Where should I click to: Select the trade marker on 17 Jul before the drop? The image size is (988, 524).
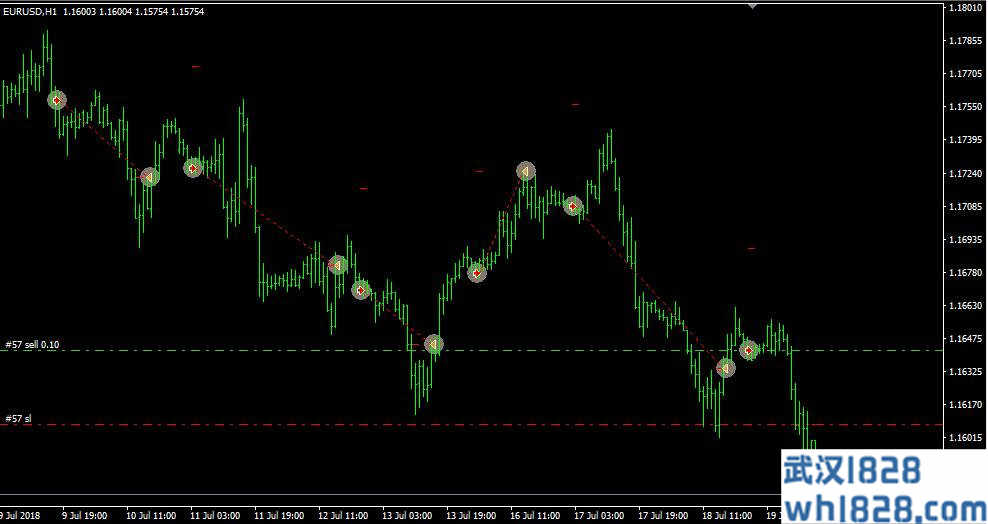pos(573,206)
